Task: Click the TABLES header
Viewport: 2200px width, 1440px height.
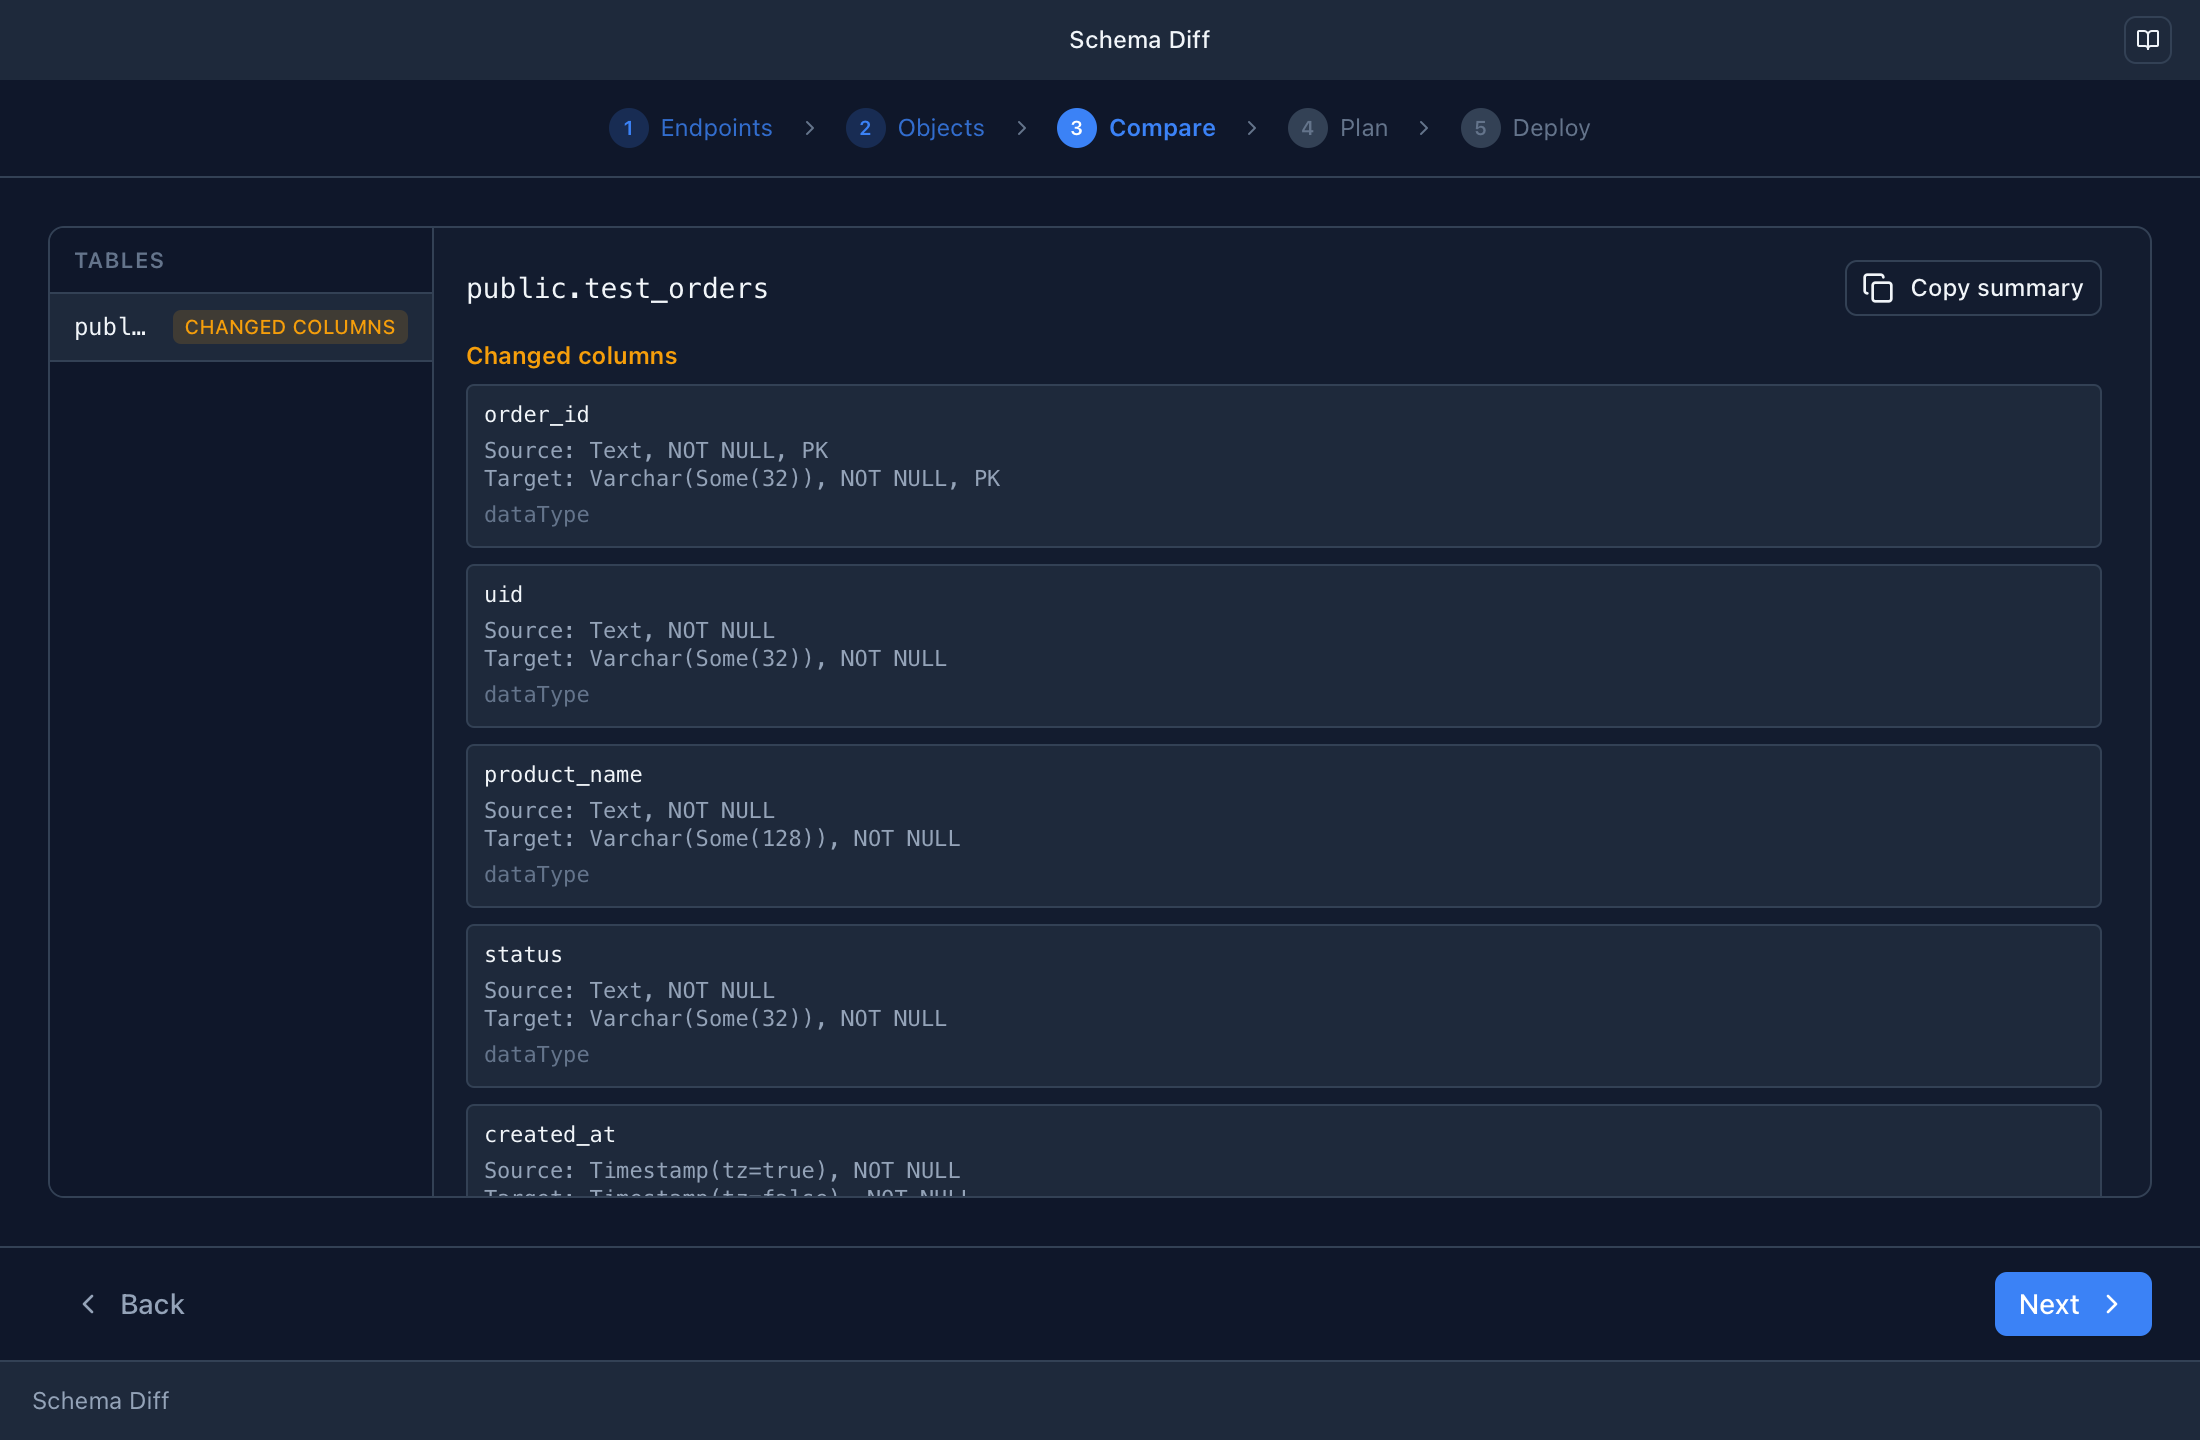Action: click(119, 260)
